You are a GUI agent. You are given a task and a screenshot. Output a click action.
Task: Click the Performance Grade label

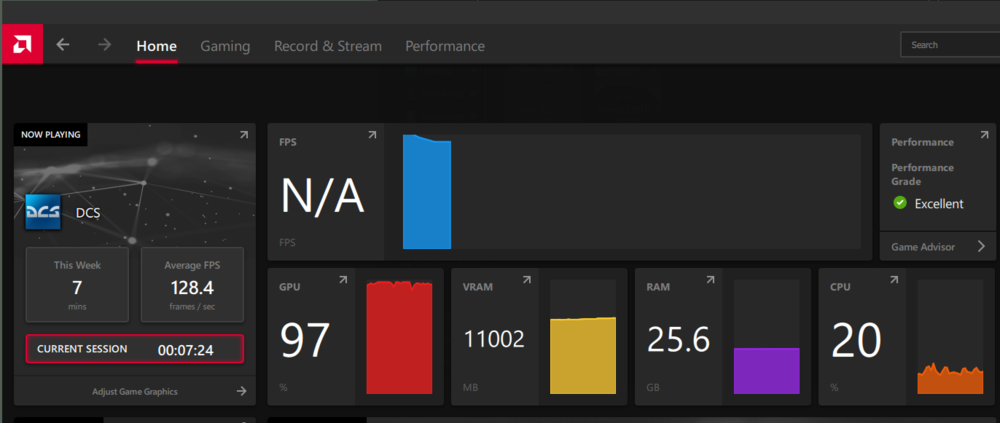pyautogui.click(x=922, y=174)
